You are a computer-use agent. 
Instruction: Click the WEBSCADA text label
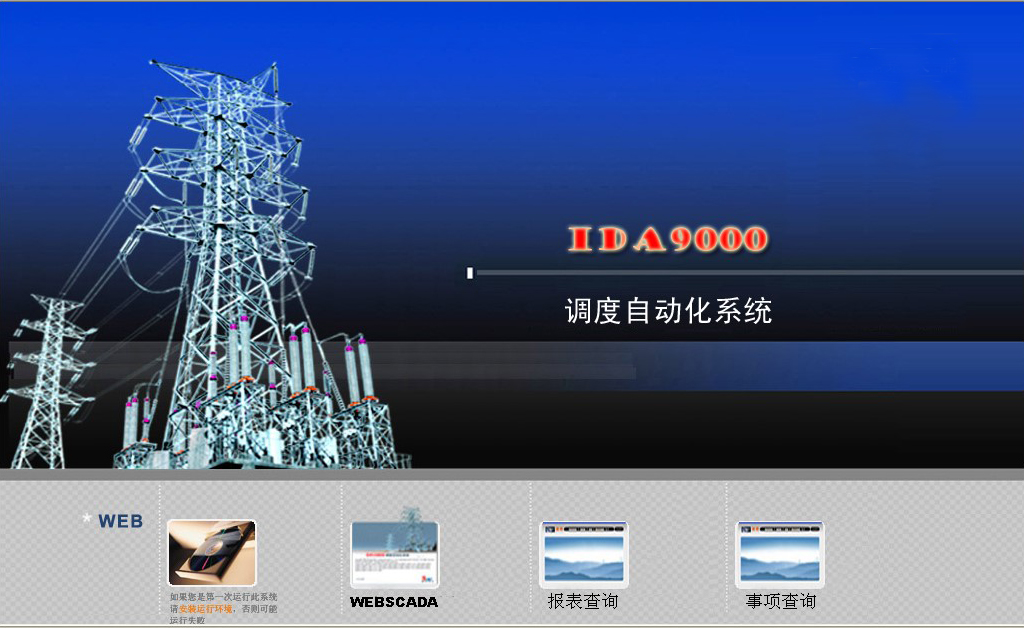(x=394, y=602)
